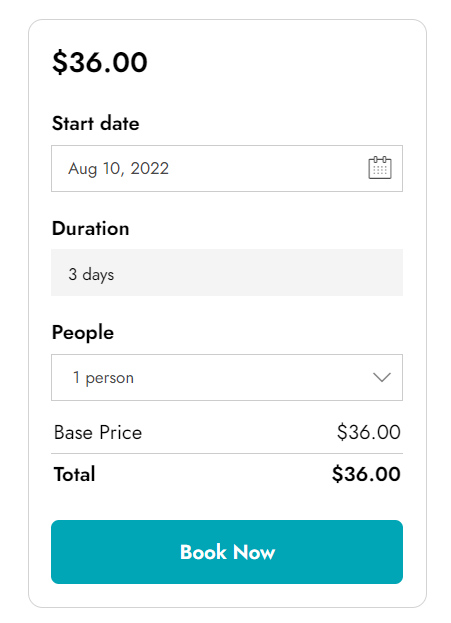The height and width of the screenshot is (623, 451).
Task: Click the Duration label
Action: pos(91,228)
